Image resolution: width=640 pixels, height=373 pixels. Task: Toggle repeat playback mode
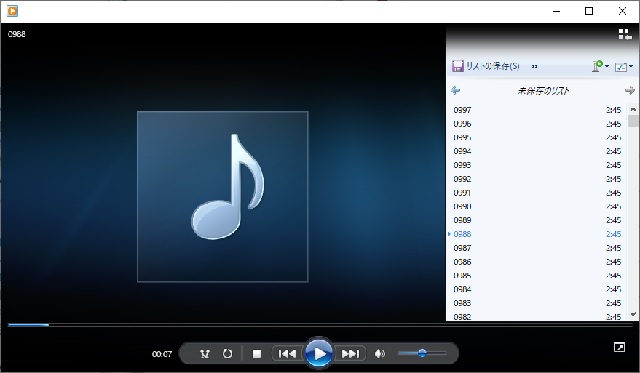(227, 353)
